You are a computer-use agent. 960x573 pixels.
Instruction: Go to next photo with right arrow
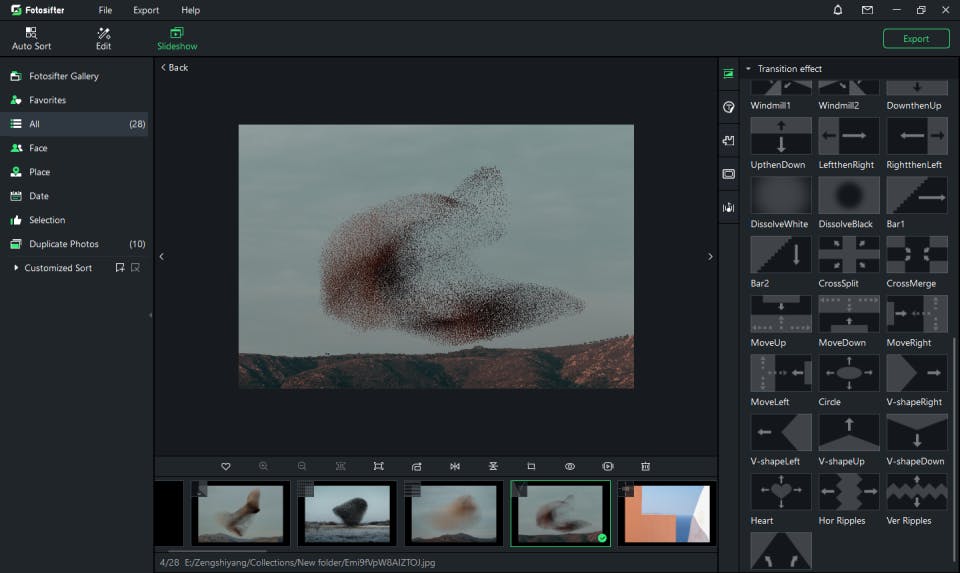[x=710, y=257]
